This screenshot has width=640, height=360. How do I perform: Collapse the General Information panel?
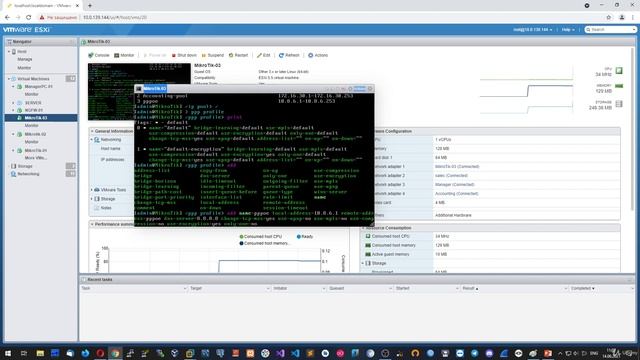click(x=92, y=131)
